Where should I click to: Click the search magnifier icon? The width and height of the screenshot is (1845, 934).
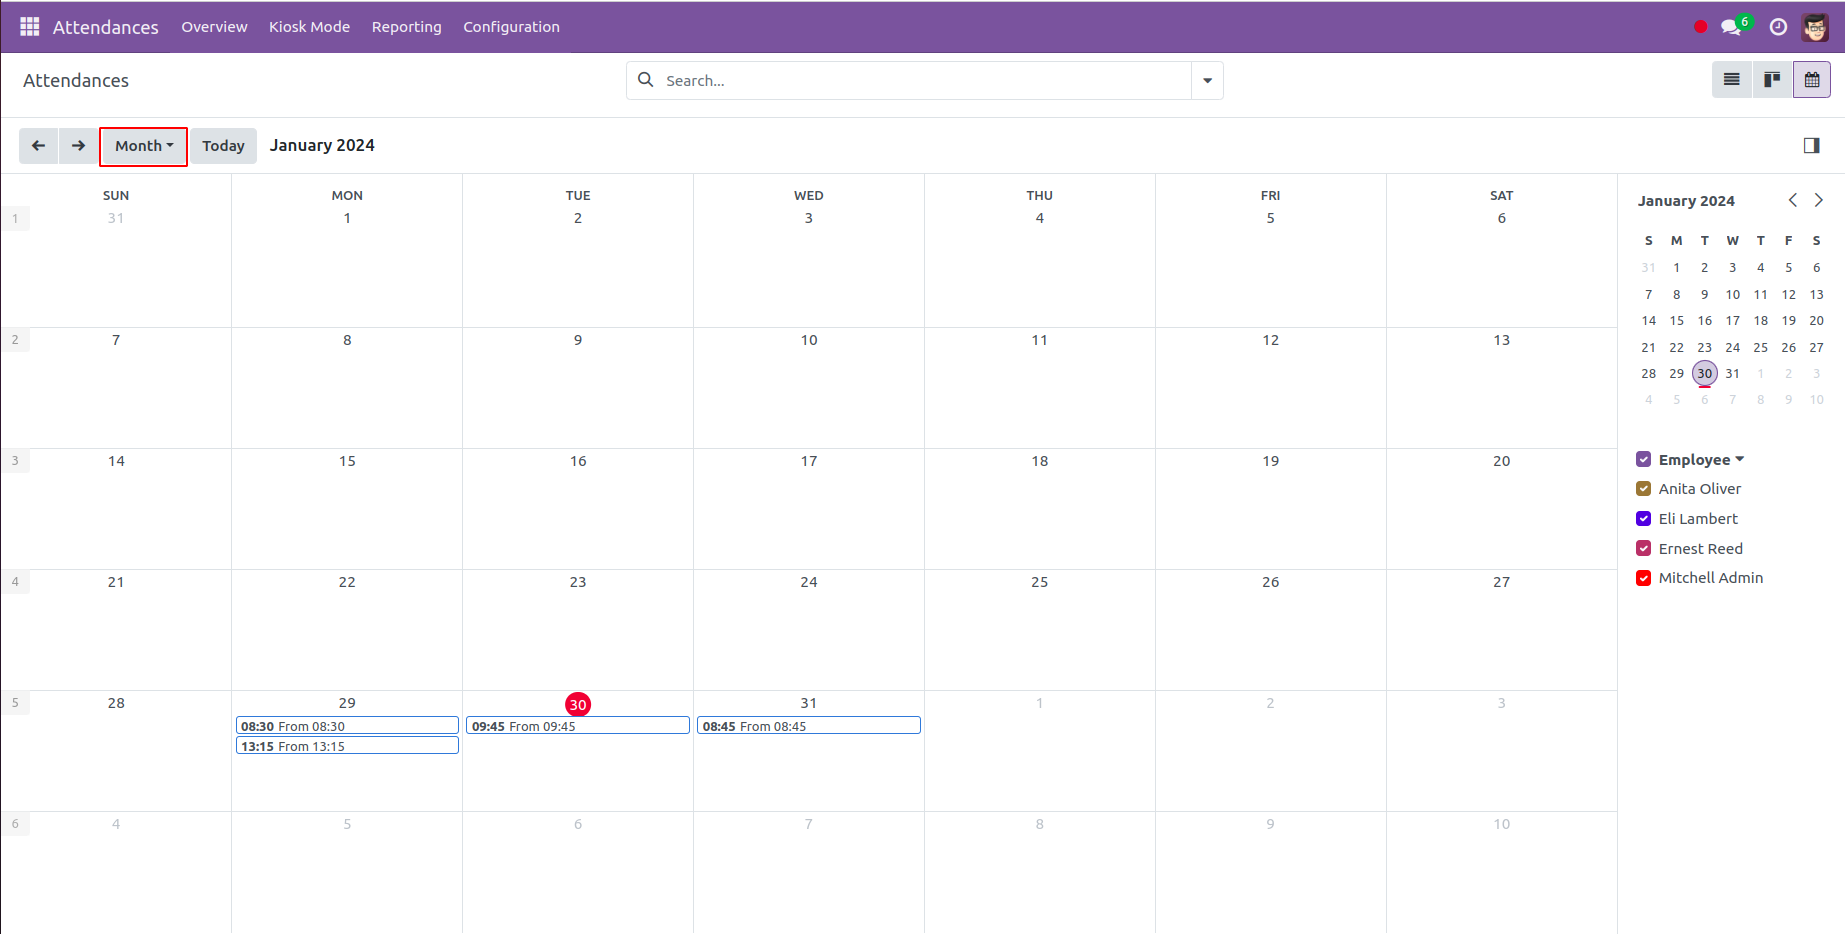(x=646, y=80)
